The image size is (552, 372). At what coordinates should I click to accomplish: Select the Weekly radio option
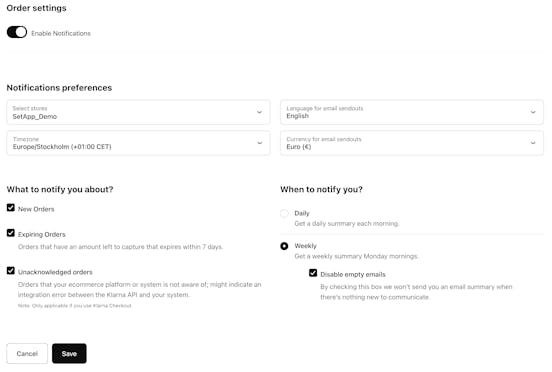pos(284,246)
